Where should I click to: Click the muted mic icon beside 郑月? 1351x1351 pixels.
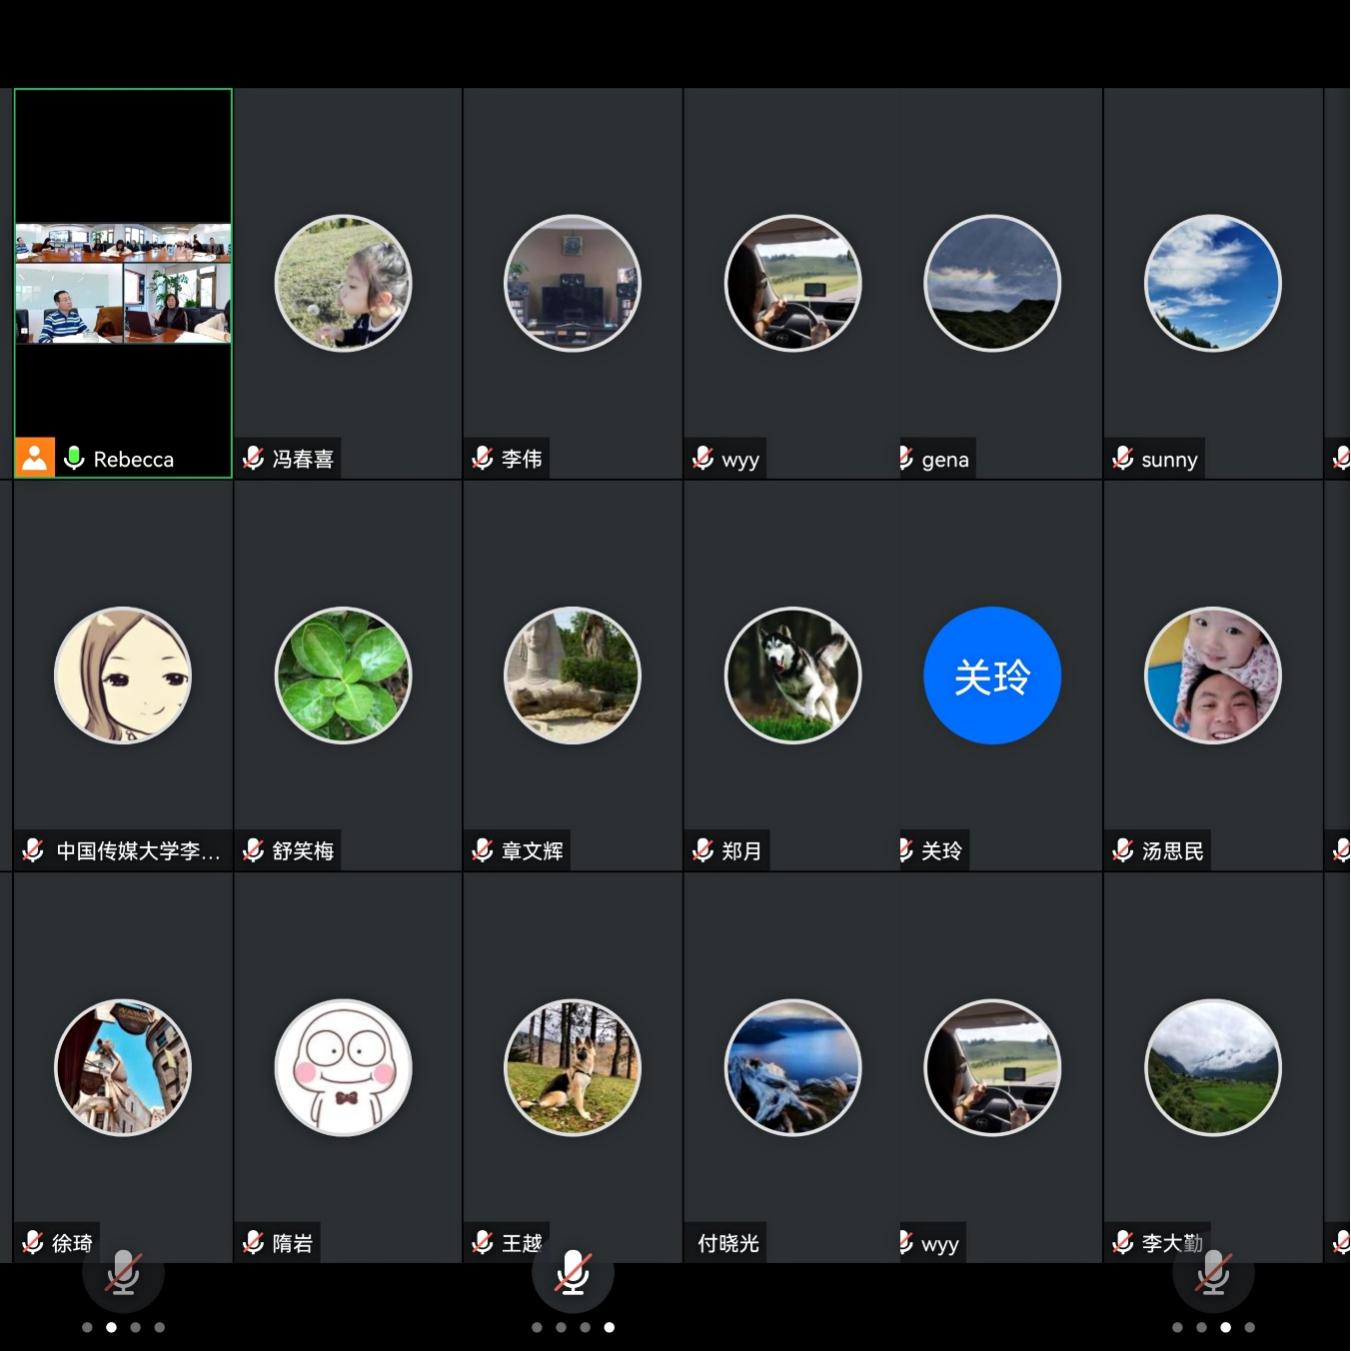(703, 850)
